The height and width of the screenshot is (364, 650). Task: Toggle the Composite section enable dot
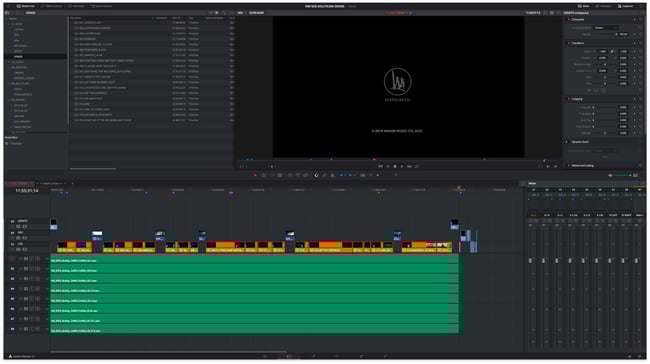(568, 19)
